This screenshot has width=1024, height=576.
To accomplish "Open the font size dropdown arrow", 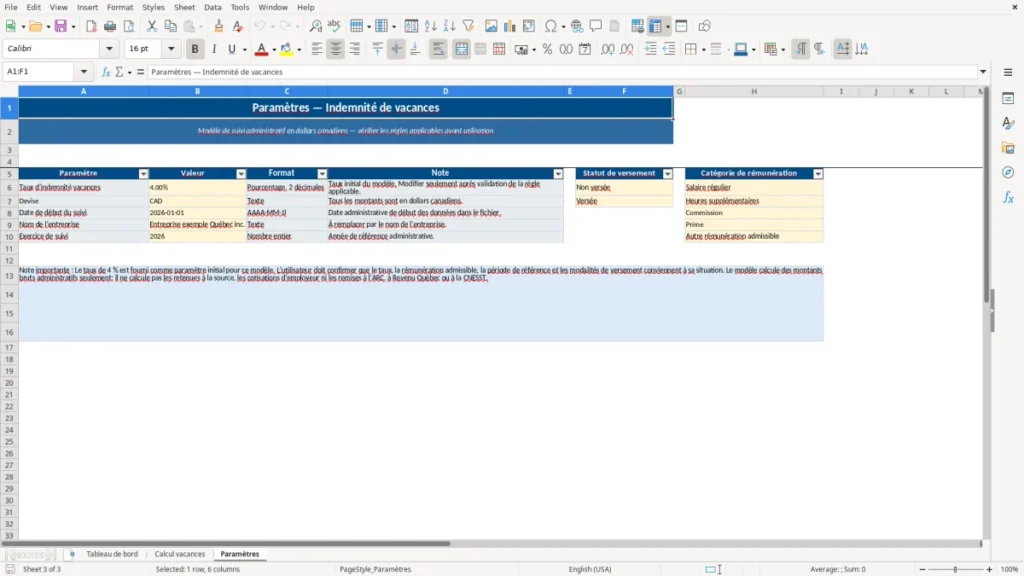I will (171, 49).
